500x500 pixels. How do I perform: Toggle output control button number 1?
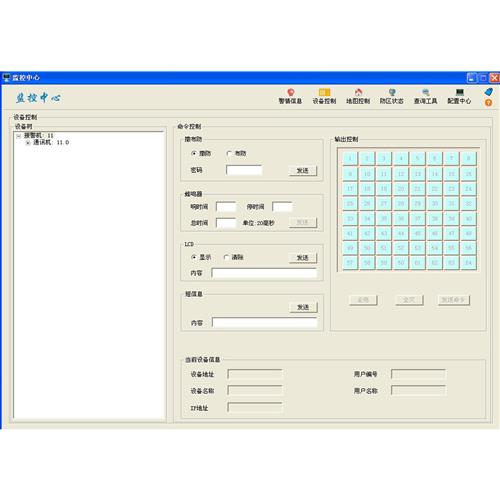350,158
